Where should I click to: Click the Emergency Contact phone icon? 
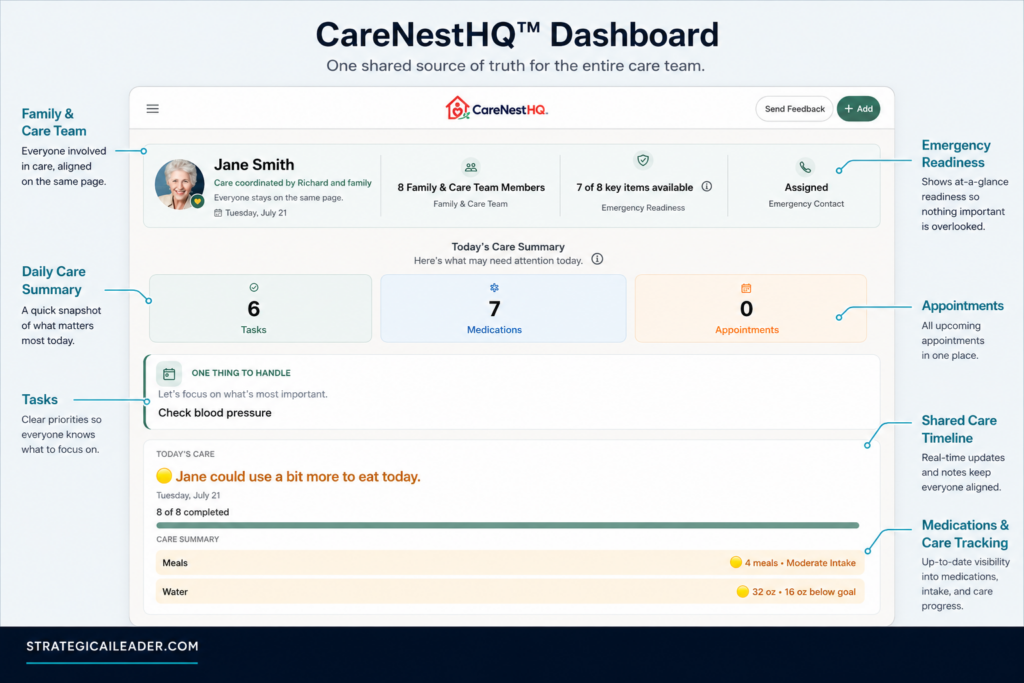point(805,167)
